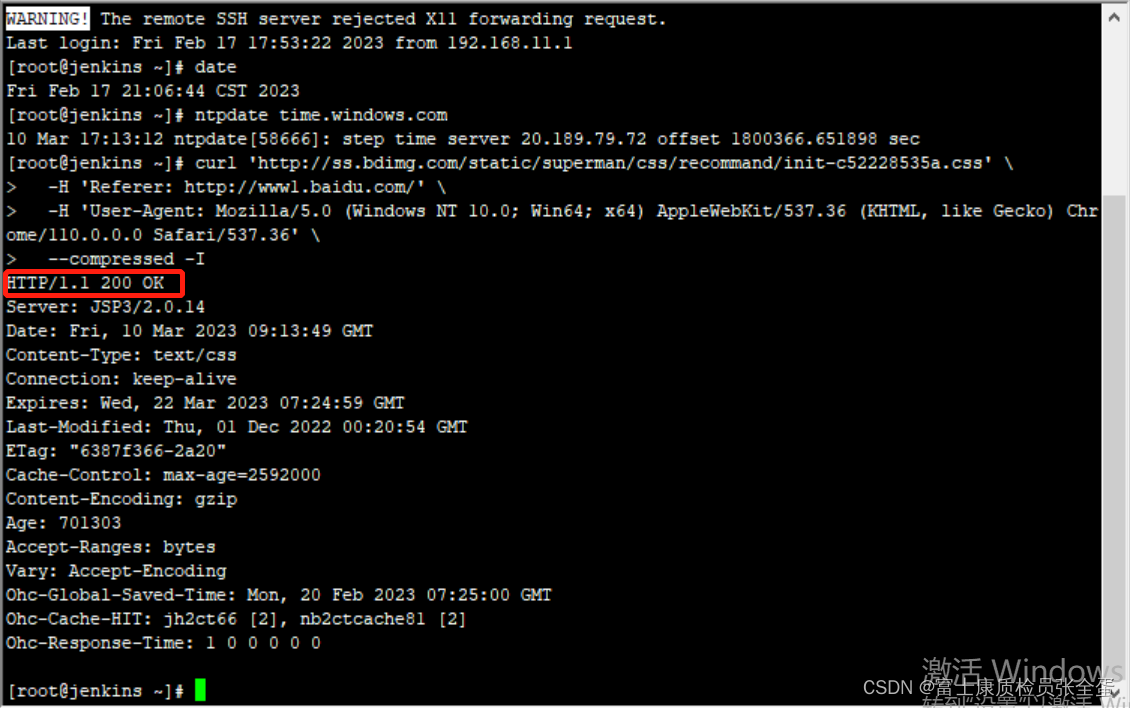Click the Age: 701303 header line
The image size is (1130, 708).
tap(63, 523)
